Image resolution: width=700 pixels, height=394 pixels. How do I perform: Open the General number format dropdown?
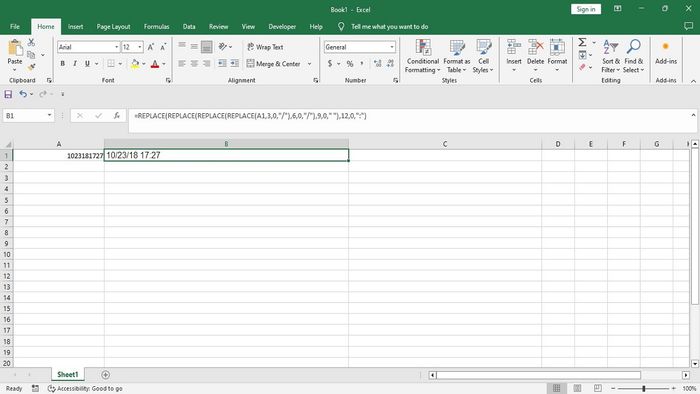pyautogui.click(x=392, y=47)
